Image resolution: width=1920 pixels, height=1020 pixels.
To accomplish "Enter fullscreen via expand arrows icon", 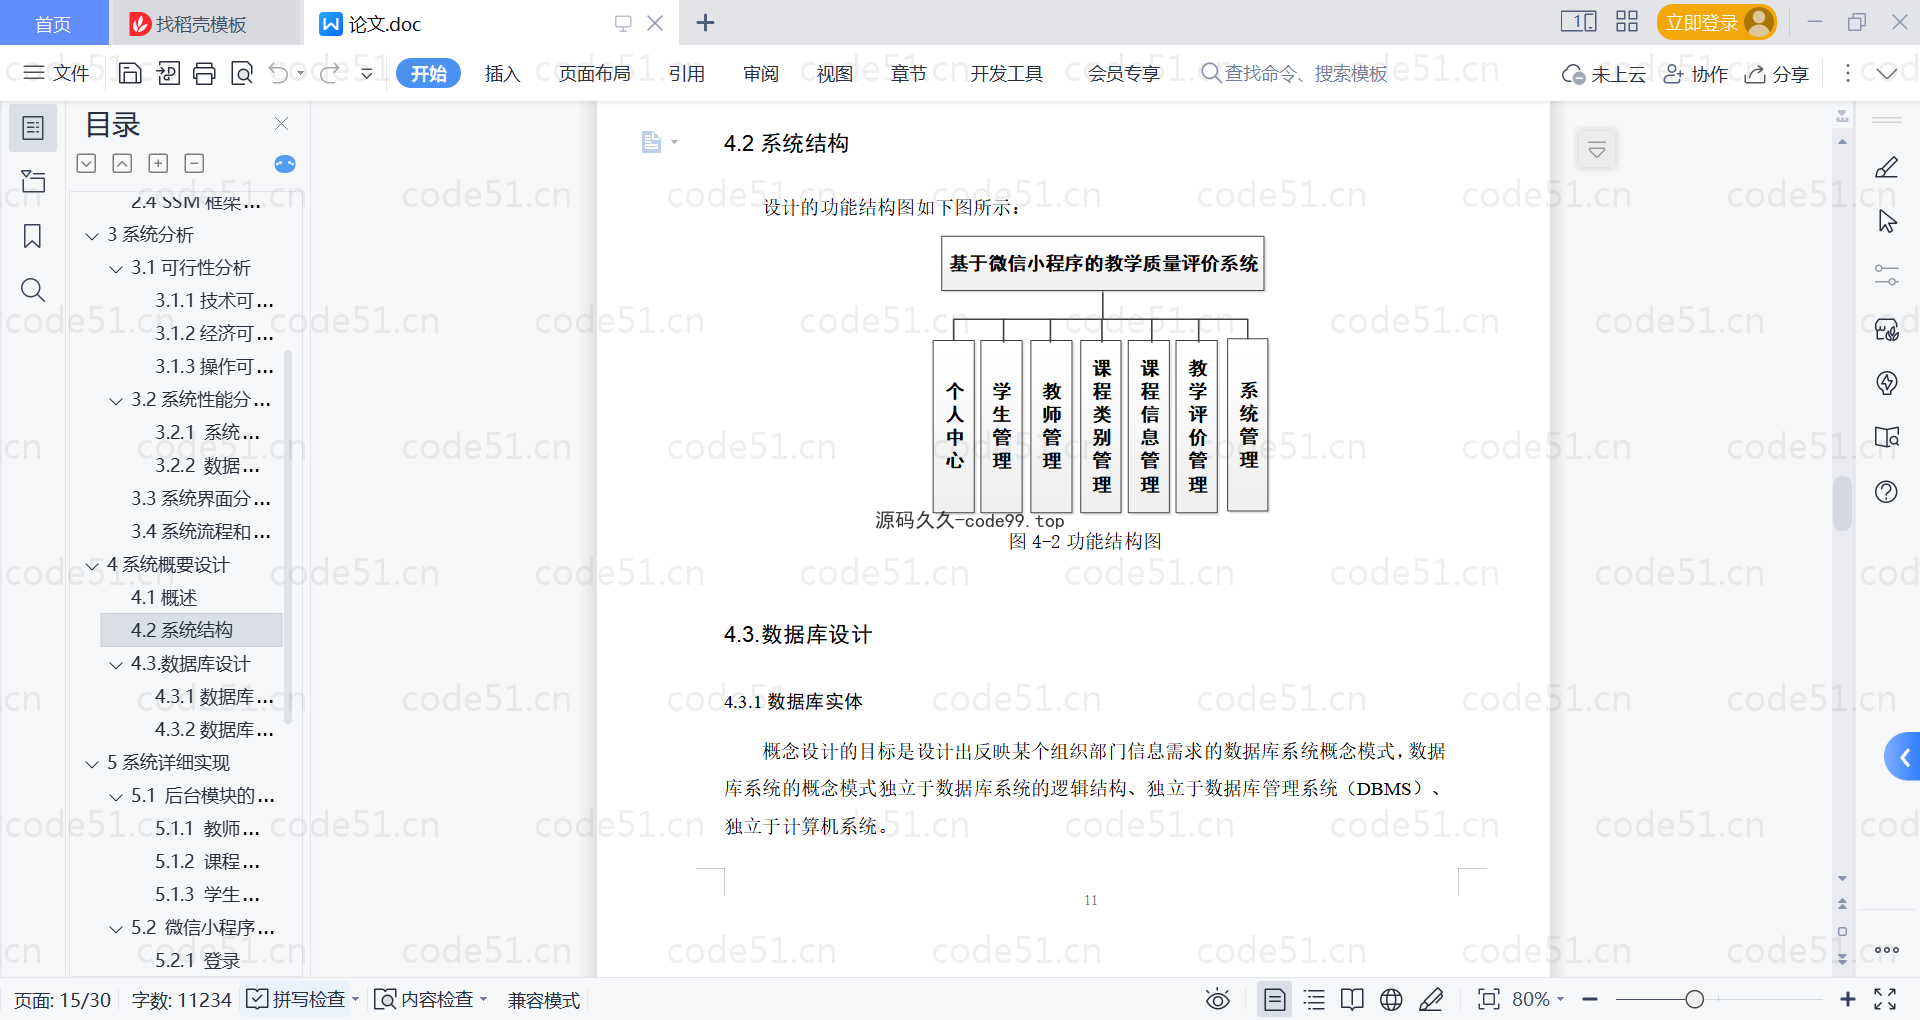I will [x=1885, y=999].
